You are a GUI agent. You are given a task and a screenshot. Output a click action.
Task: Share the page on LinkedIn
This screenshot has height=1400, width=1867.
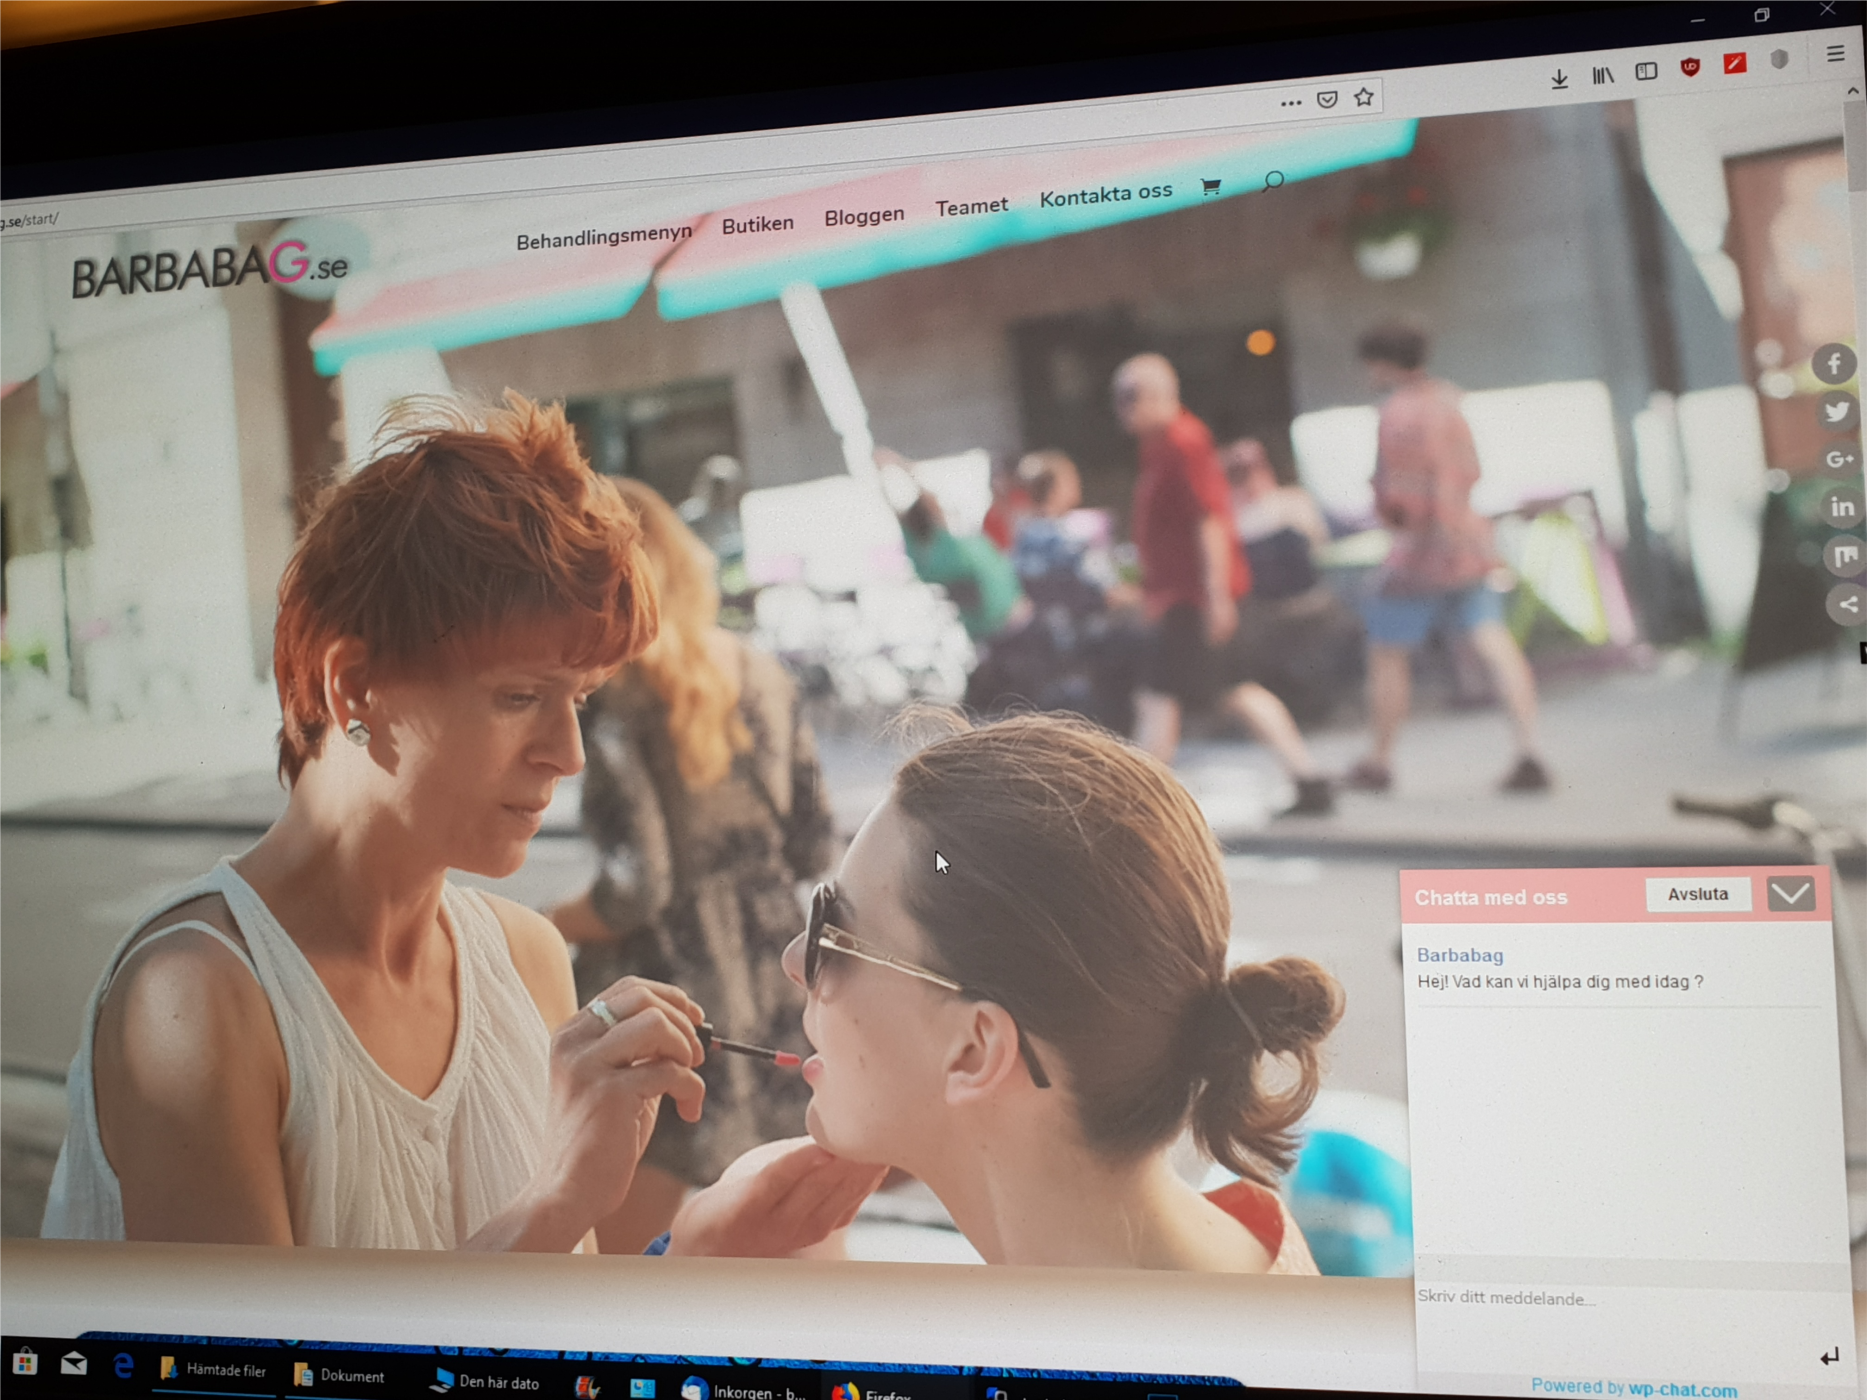tap(1842, 507)
